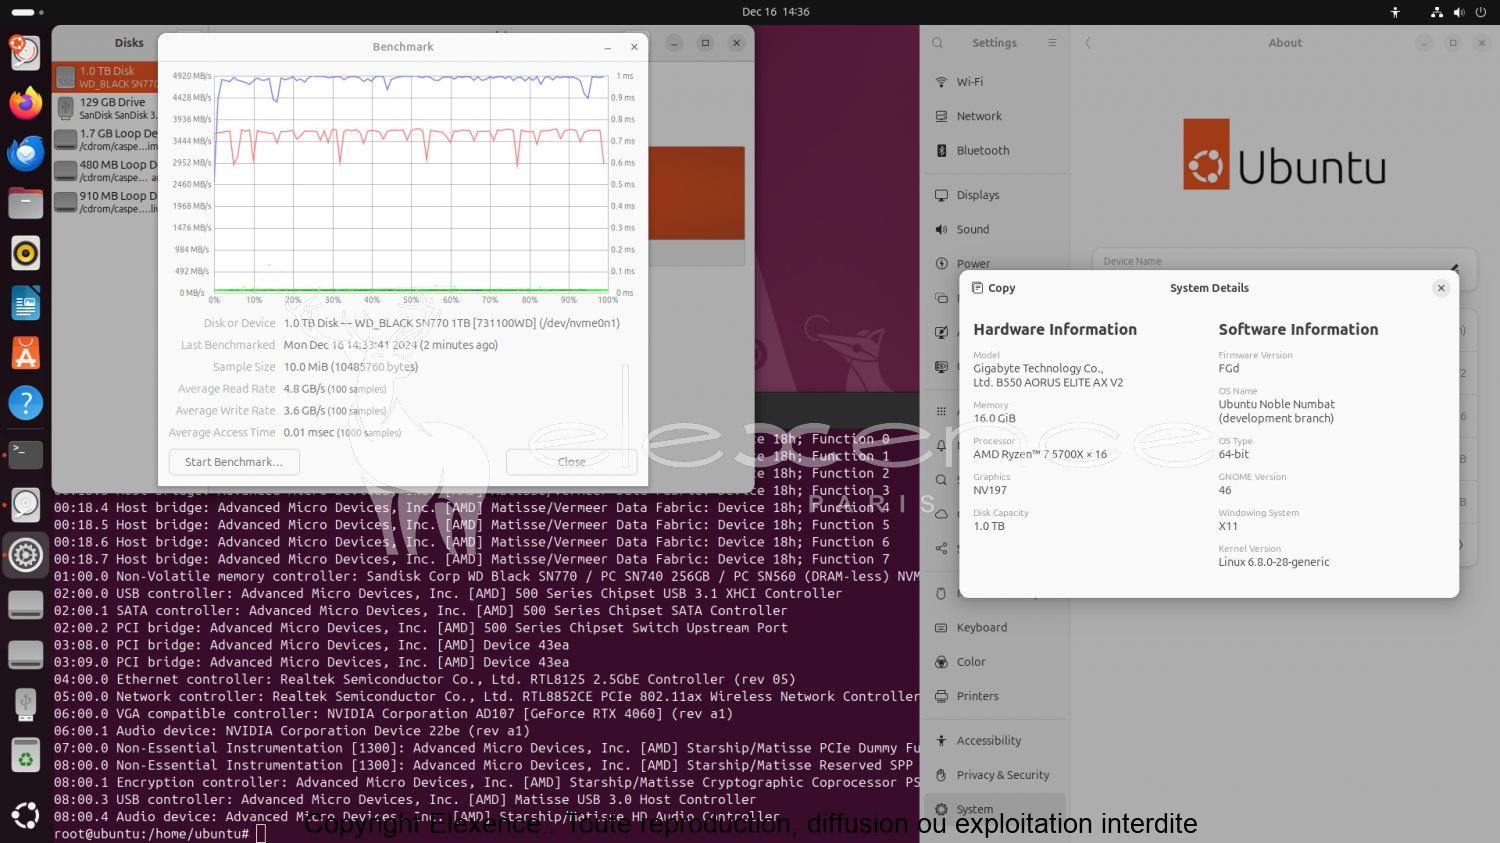Screen dimensions: 1500x843
Task: Select the 480 MB Loop Device
Action: coord(105,171)
